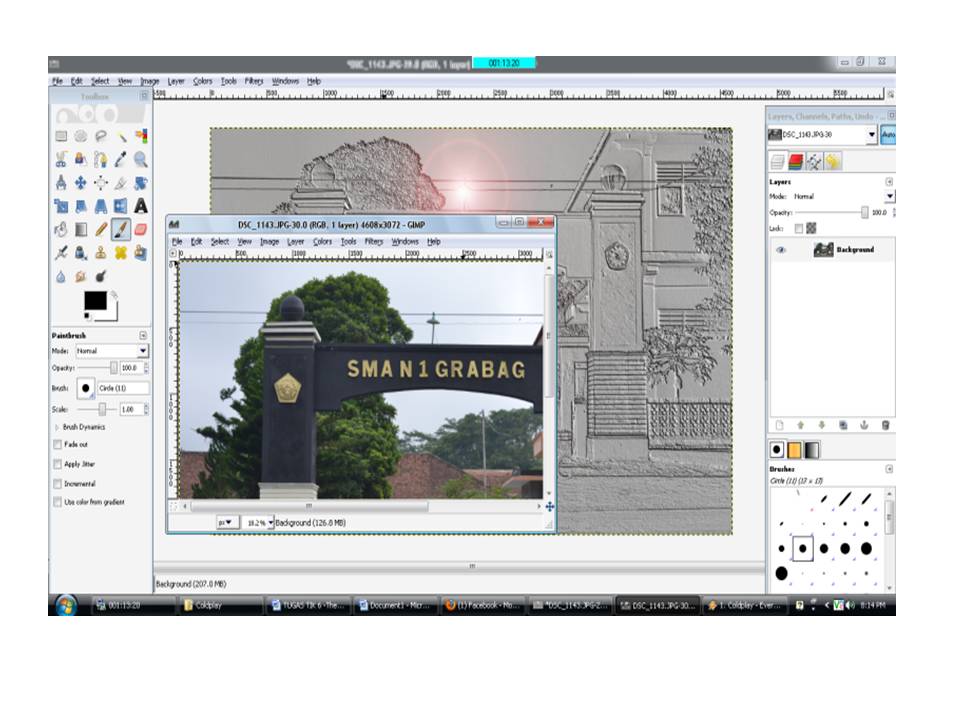Select the Ellipse Select tool
Viewport: 960px width, 720px height.
pyautogui.click(x=81, y=136)
